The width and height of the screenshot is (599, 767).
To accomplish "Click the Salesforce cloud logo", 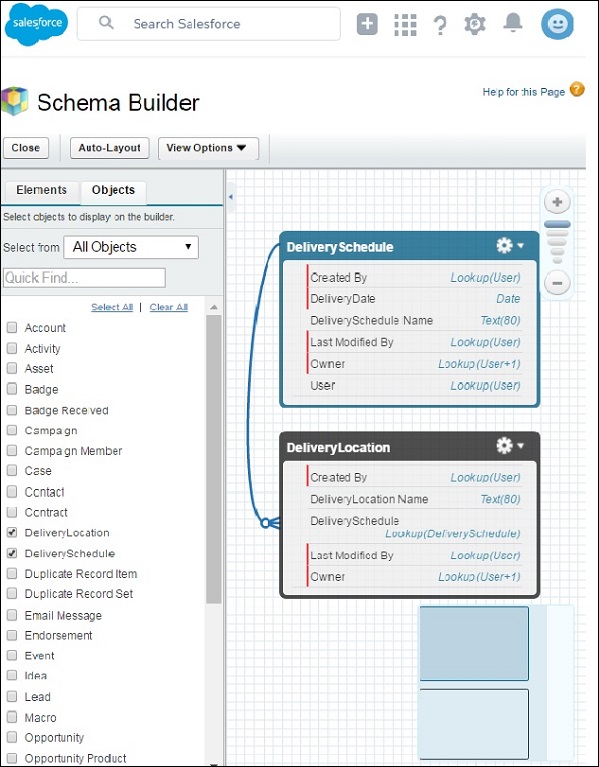I will 36,24.
